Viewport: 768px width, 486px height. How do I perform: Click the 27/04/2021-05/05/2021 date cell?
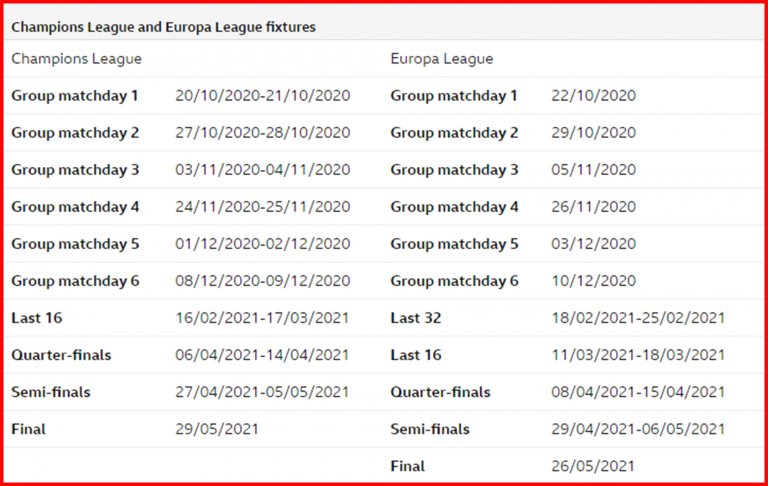click(x=262, y=392)
